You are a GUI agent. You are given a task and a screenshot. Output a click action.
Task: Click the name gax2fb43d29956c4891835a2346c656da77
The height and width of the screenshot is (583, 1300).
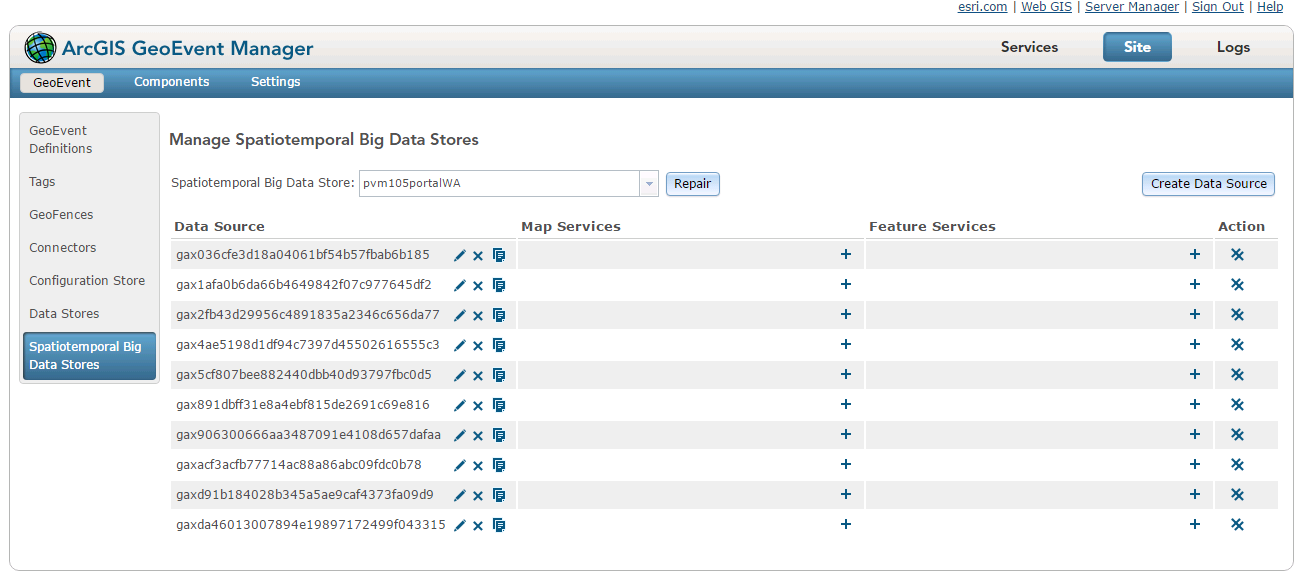(308, 315)
